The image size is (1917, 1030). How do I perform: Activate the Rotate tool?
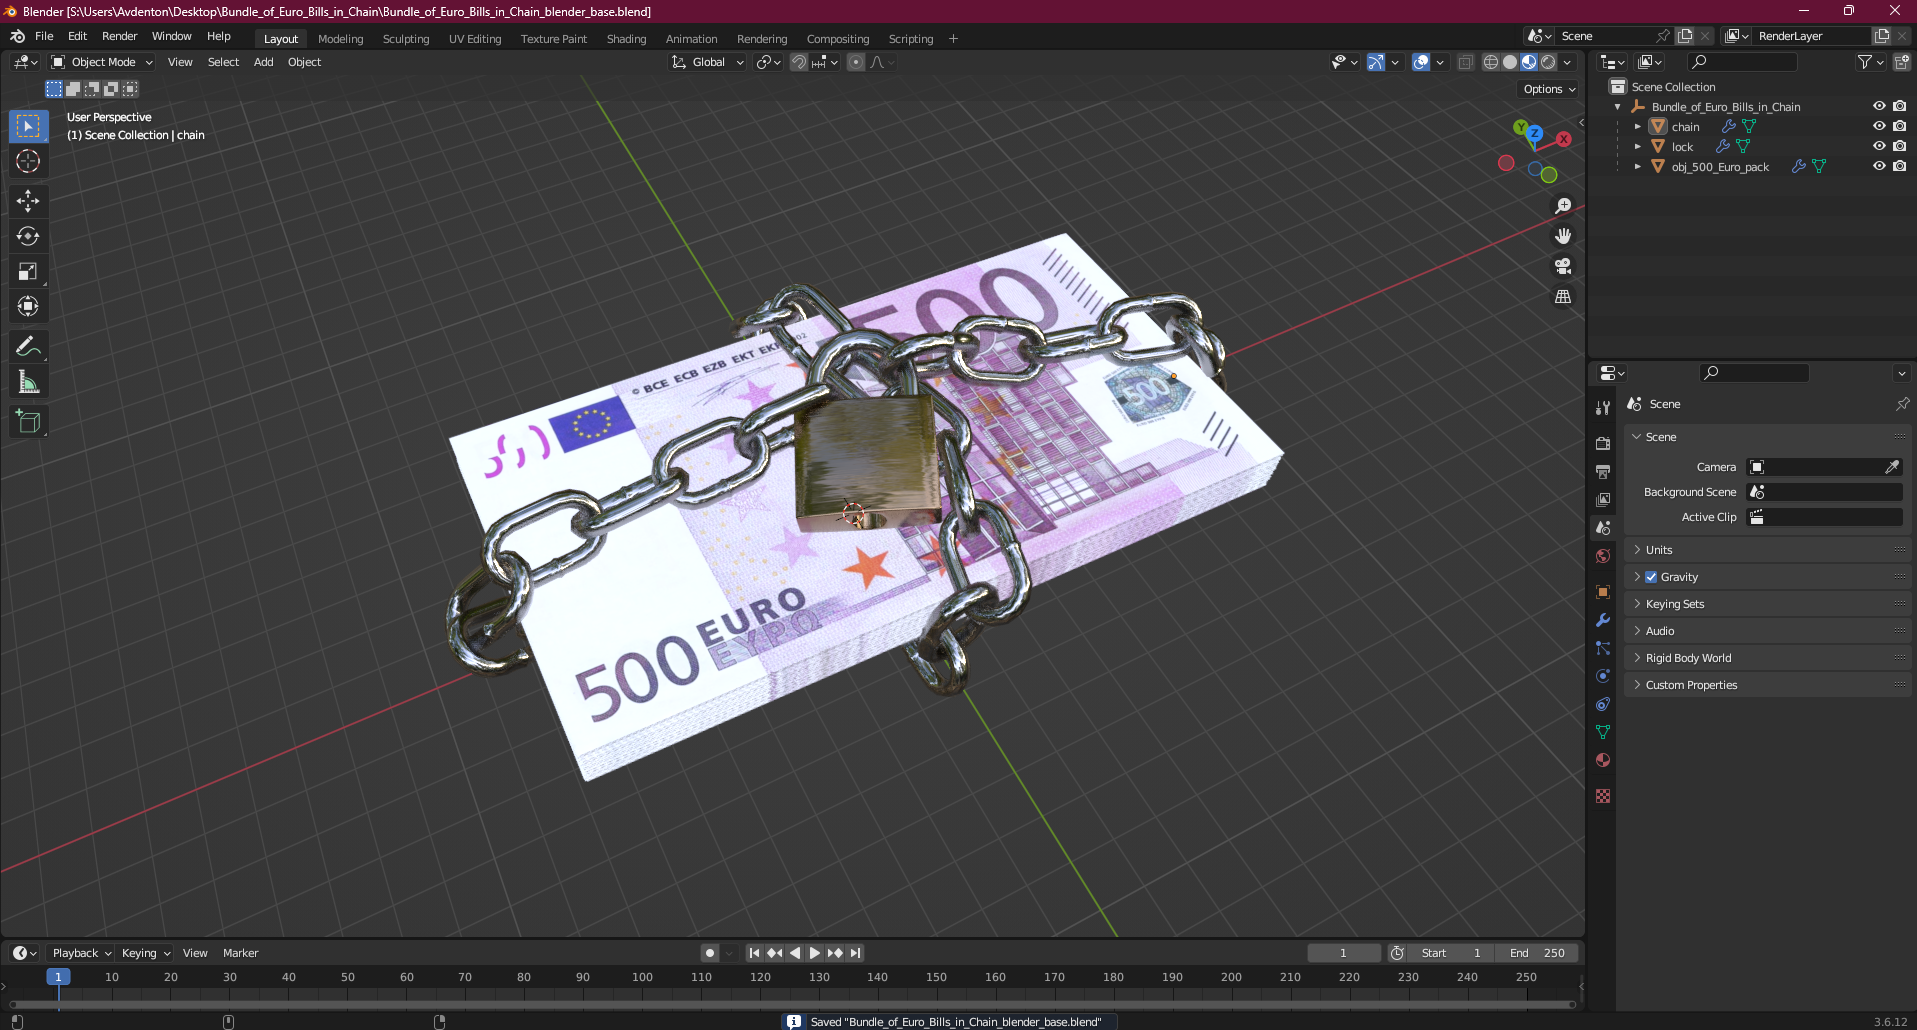coord(28,236)
